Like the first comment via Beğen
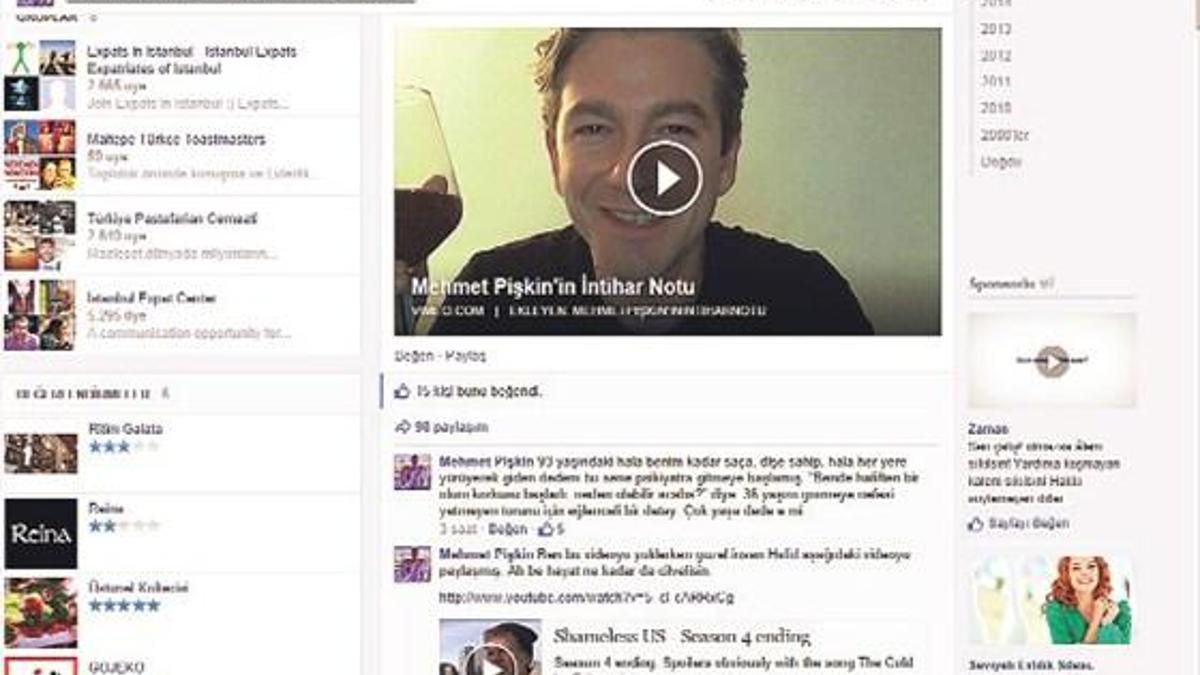1200x675 pixels. pos(509,529)
